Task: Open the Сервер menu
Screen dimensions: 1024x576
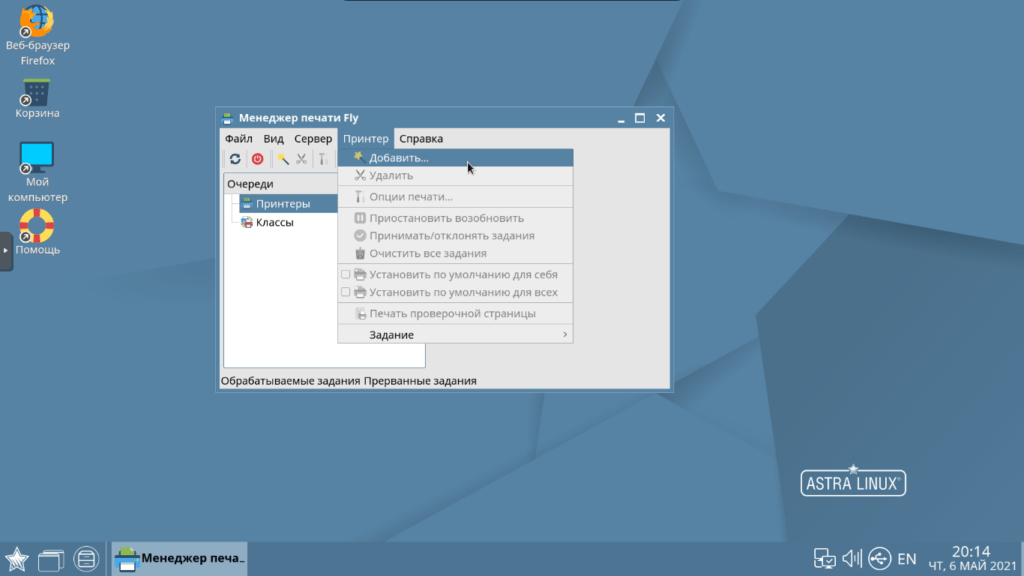Action: click(x=313, y=139)
